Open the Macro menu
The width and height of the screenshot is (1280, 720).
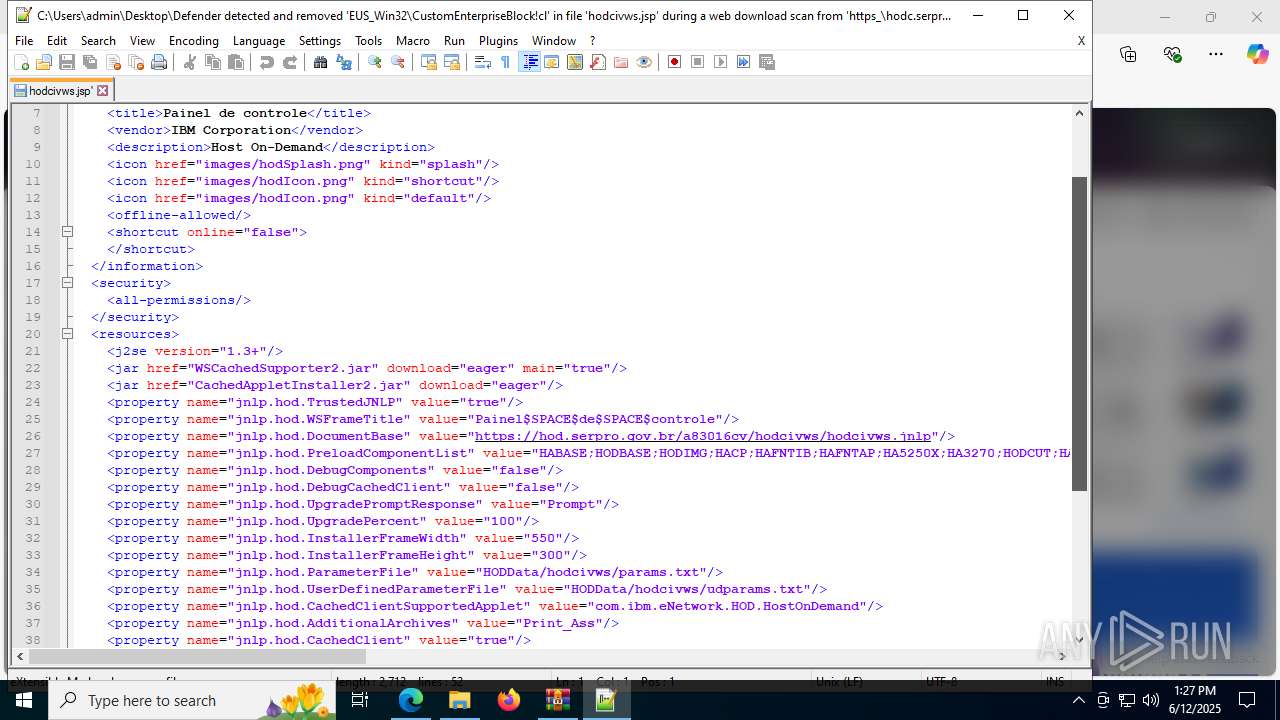412,40
